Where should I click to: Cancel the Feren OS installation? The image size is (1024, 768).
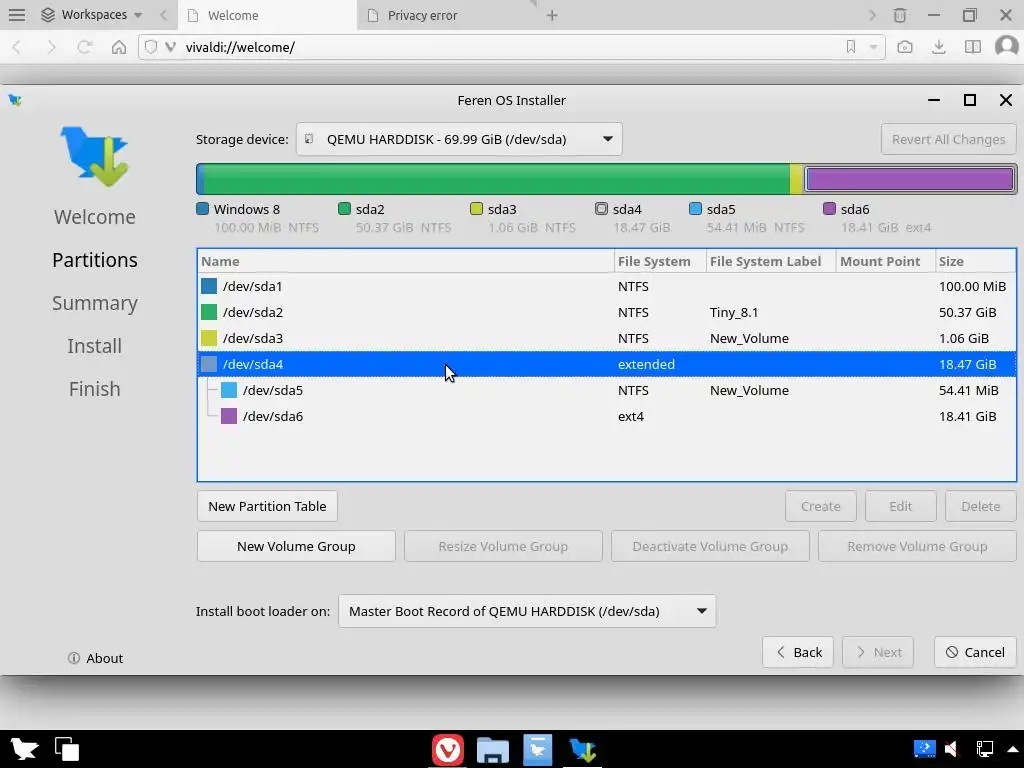(x=975, y=652)
